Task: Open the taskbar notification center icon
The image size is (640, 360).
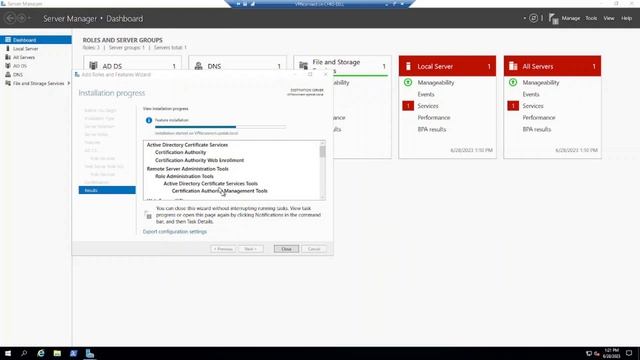Action: (629, 353)
